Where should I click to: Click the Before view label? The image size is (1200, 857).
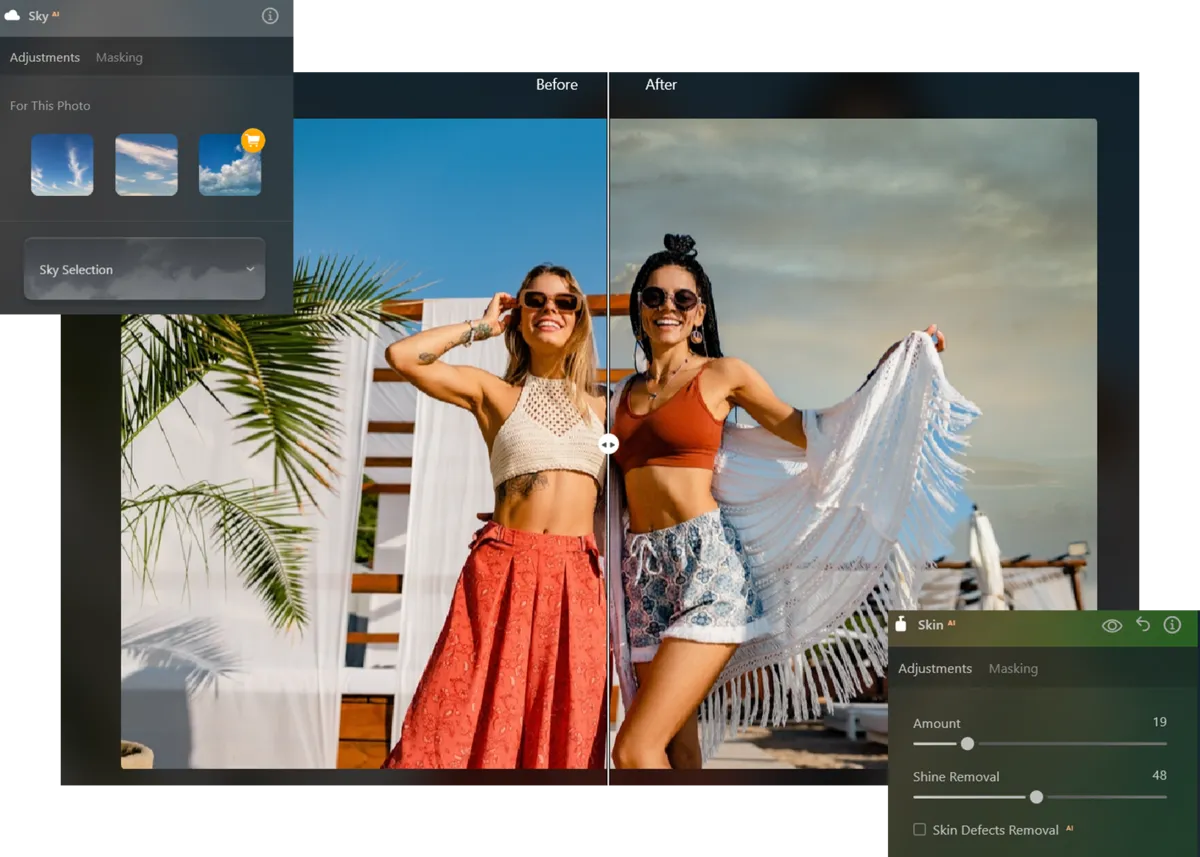[557, 85]
